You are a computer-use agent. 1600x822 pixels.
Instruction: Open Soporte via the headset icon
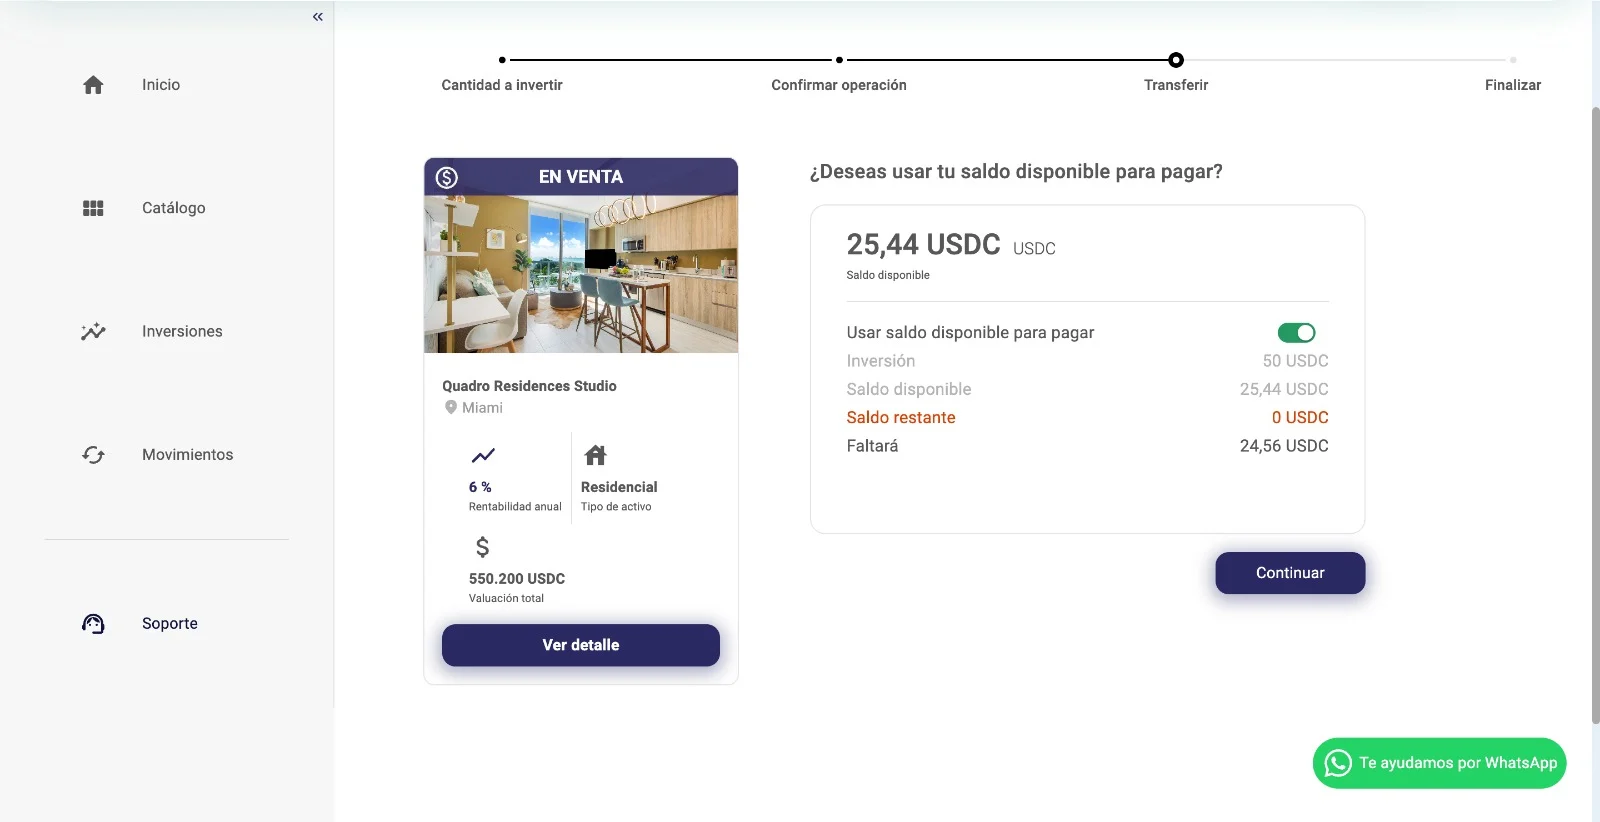92,622
